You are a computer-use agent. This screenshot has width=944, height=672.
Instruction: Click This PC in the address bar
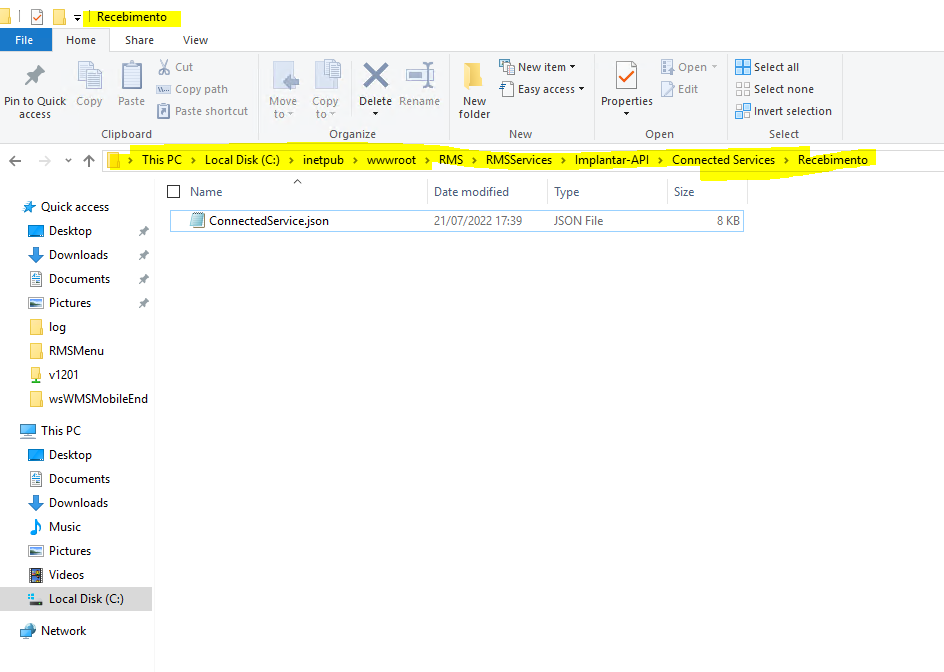(161, 160)
